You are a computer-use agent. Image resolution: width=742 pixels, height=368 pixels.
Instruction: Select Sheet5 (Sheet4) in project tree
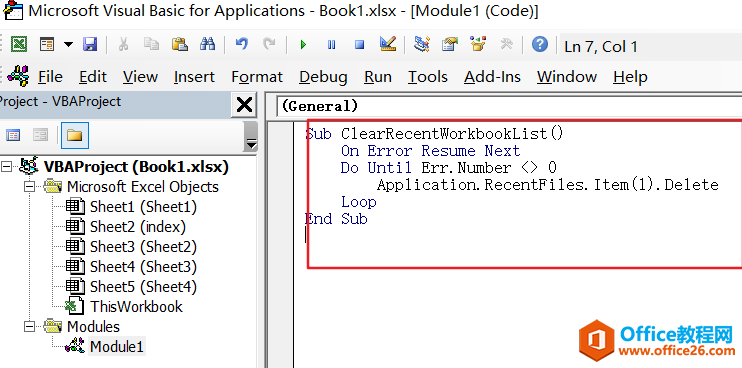(143, 287)
